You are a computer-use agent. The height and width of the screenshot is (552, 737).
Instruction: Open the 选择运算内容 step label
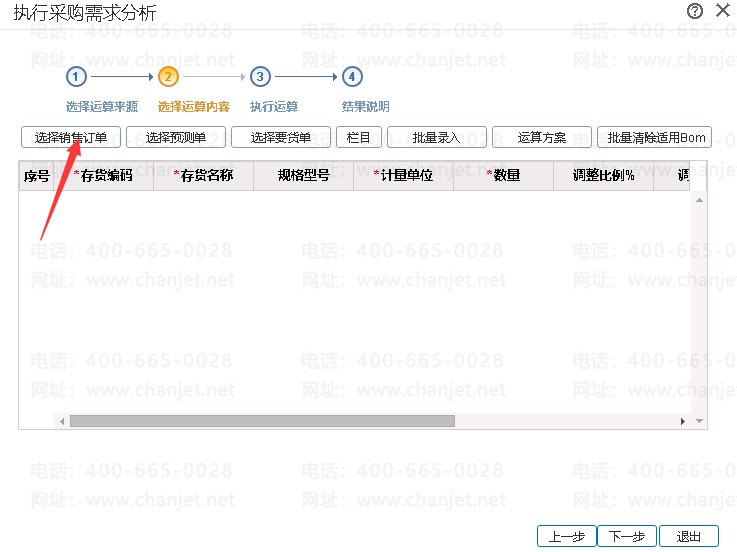click(x=194, y=107)
